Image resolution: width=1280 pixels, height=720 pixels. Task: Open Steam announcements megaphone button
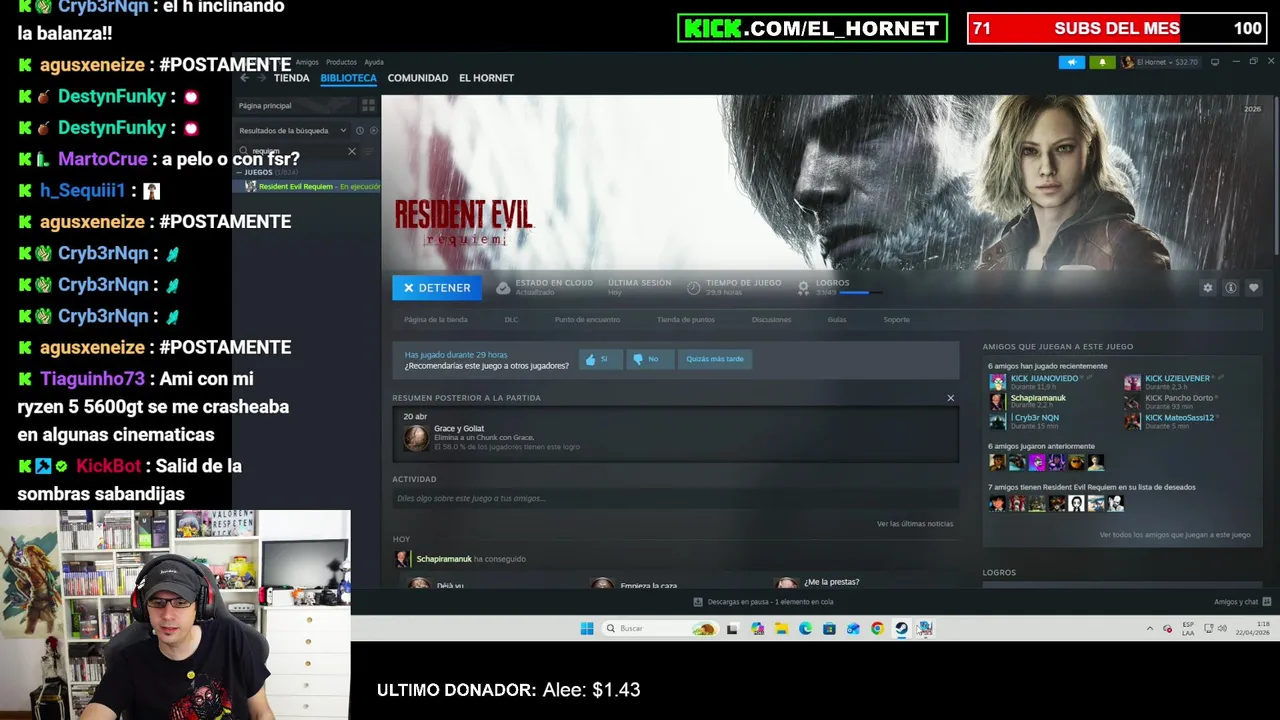click(x=1071, y=62)
